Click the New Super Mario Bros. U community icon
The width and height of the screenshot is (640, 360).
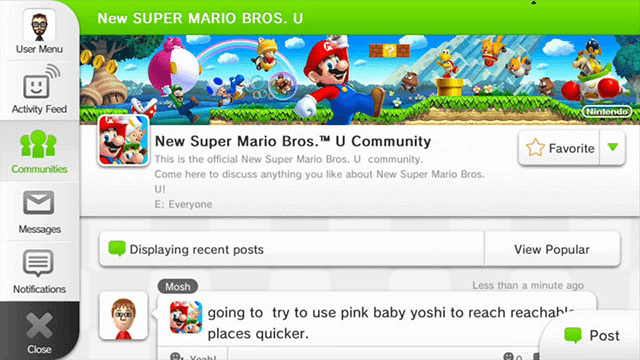coord(123,141)
